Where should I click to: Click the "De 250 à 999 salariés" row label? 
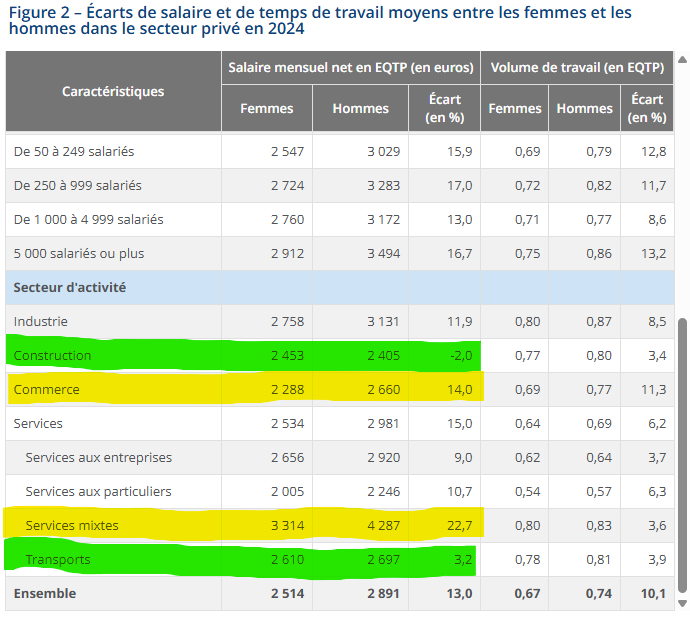tap(77, 185)
